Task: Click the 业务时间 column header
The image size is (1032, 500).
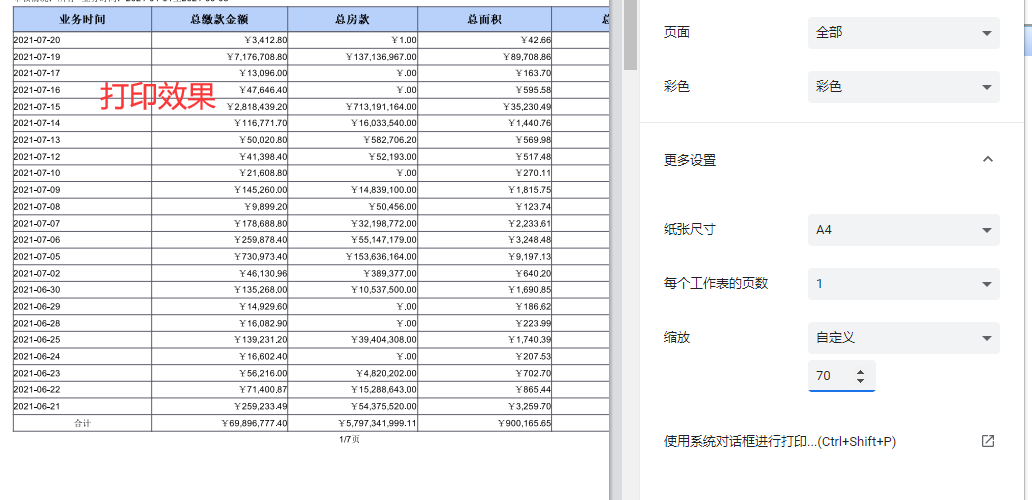Action: pyautogui.click(x=82, y=19)
